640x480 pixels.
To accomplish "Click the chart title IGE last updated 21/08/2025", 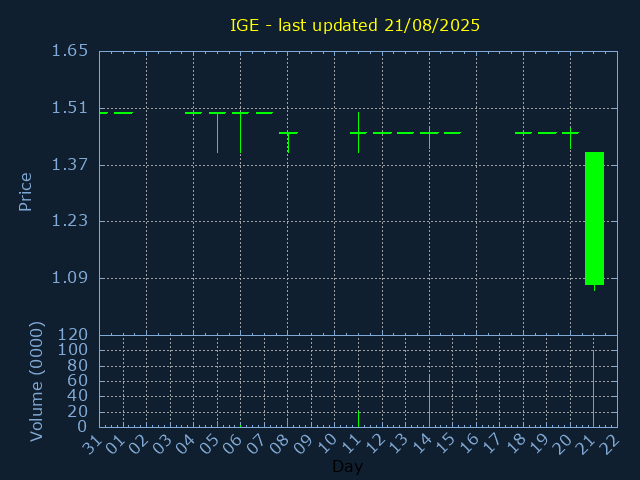I will pyautogui.click(x=355, y=25).
